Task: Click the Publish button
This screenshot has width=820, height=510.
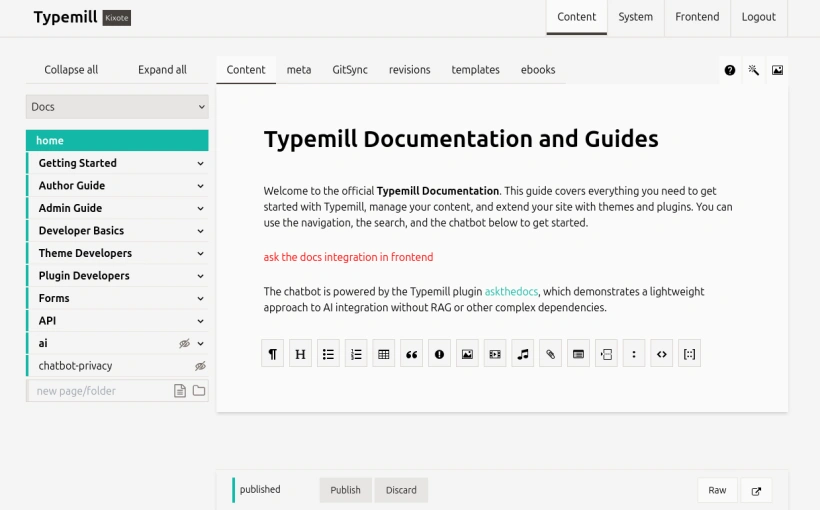Action: point(345,490)
